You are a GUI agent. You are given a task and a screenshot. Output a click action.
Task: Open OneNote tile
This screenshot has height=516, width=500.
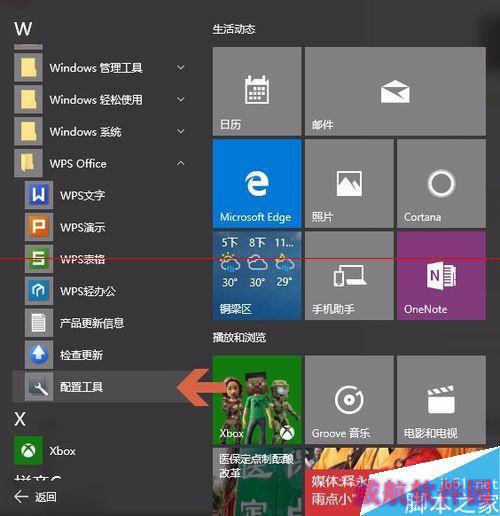click(441, 276)
